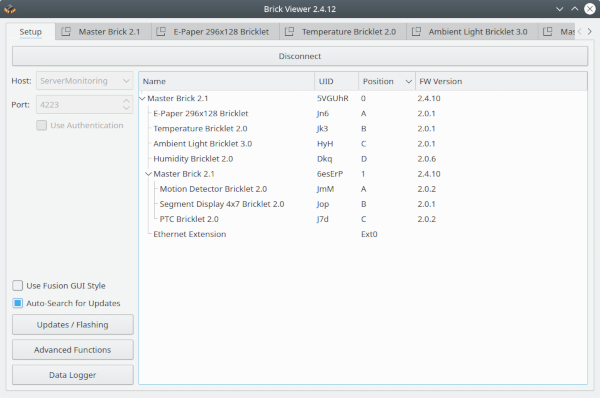Click the UID JmM cell
Image resolution: width=600 pixels, height=398 pixels.
click(x=325, y=189)
